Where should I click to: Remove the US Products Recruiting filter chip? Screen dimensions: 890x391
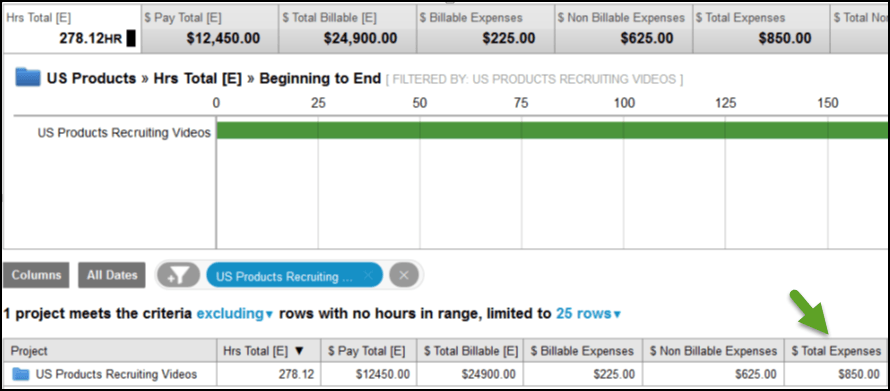click(x=368, y=276)
